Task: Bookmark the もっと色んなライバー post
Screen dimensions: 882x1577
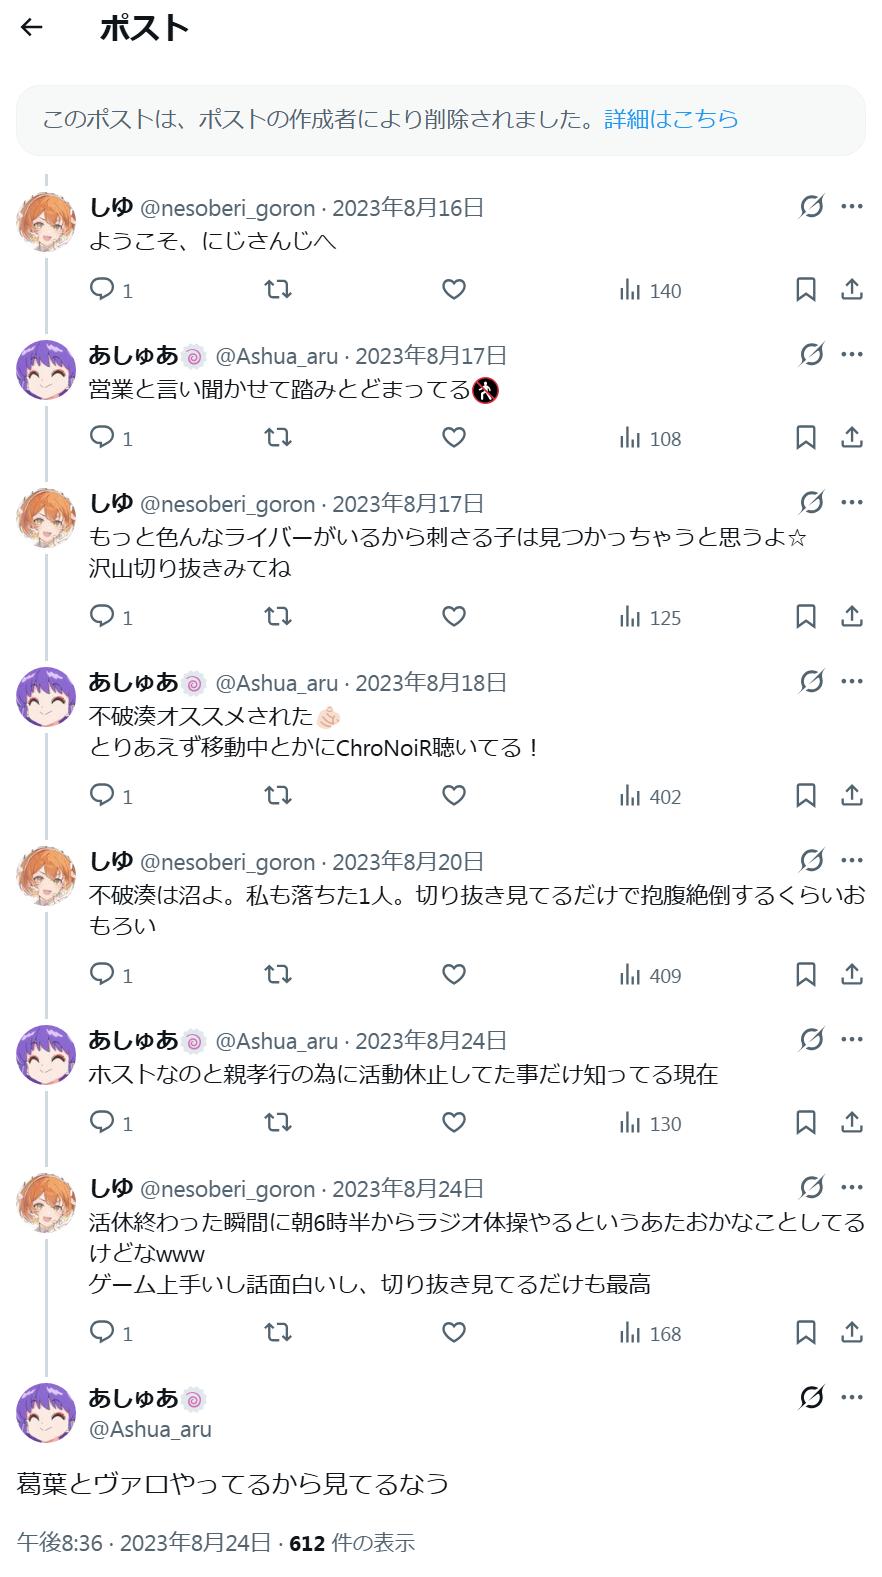Action: 805,617
